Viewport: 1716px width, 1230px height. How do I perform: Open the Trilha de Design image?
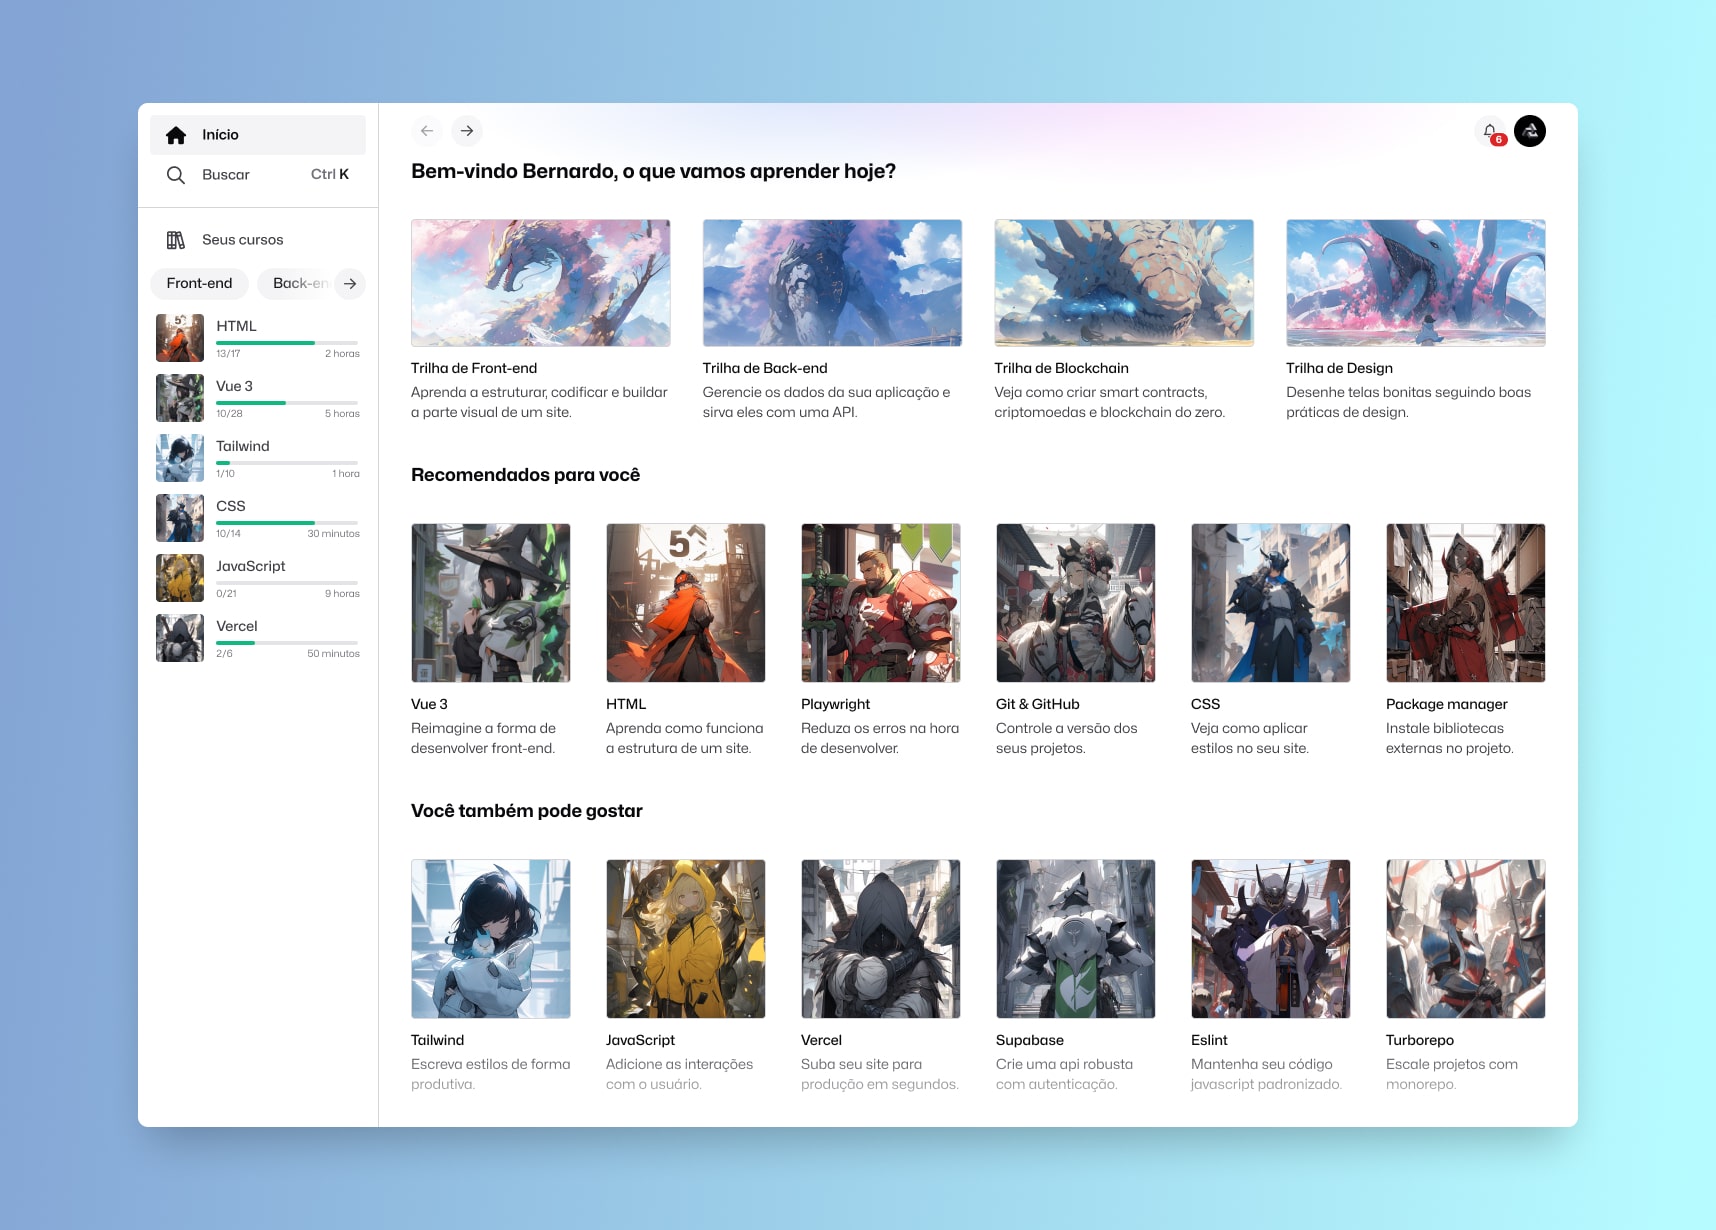pyautogui.click(x=1416, y=283)
